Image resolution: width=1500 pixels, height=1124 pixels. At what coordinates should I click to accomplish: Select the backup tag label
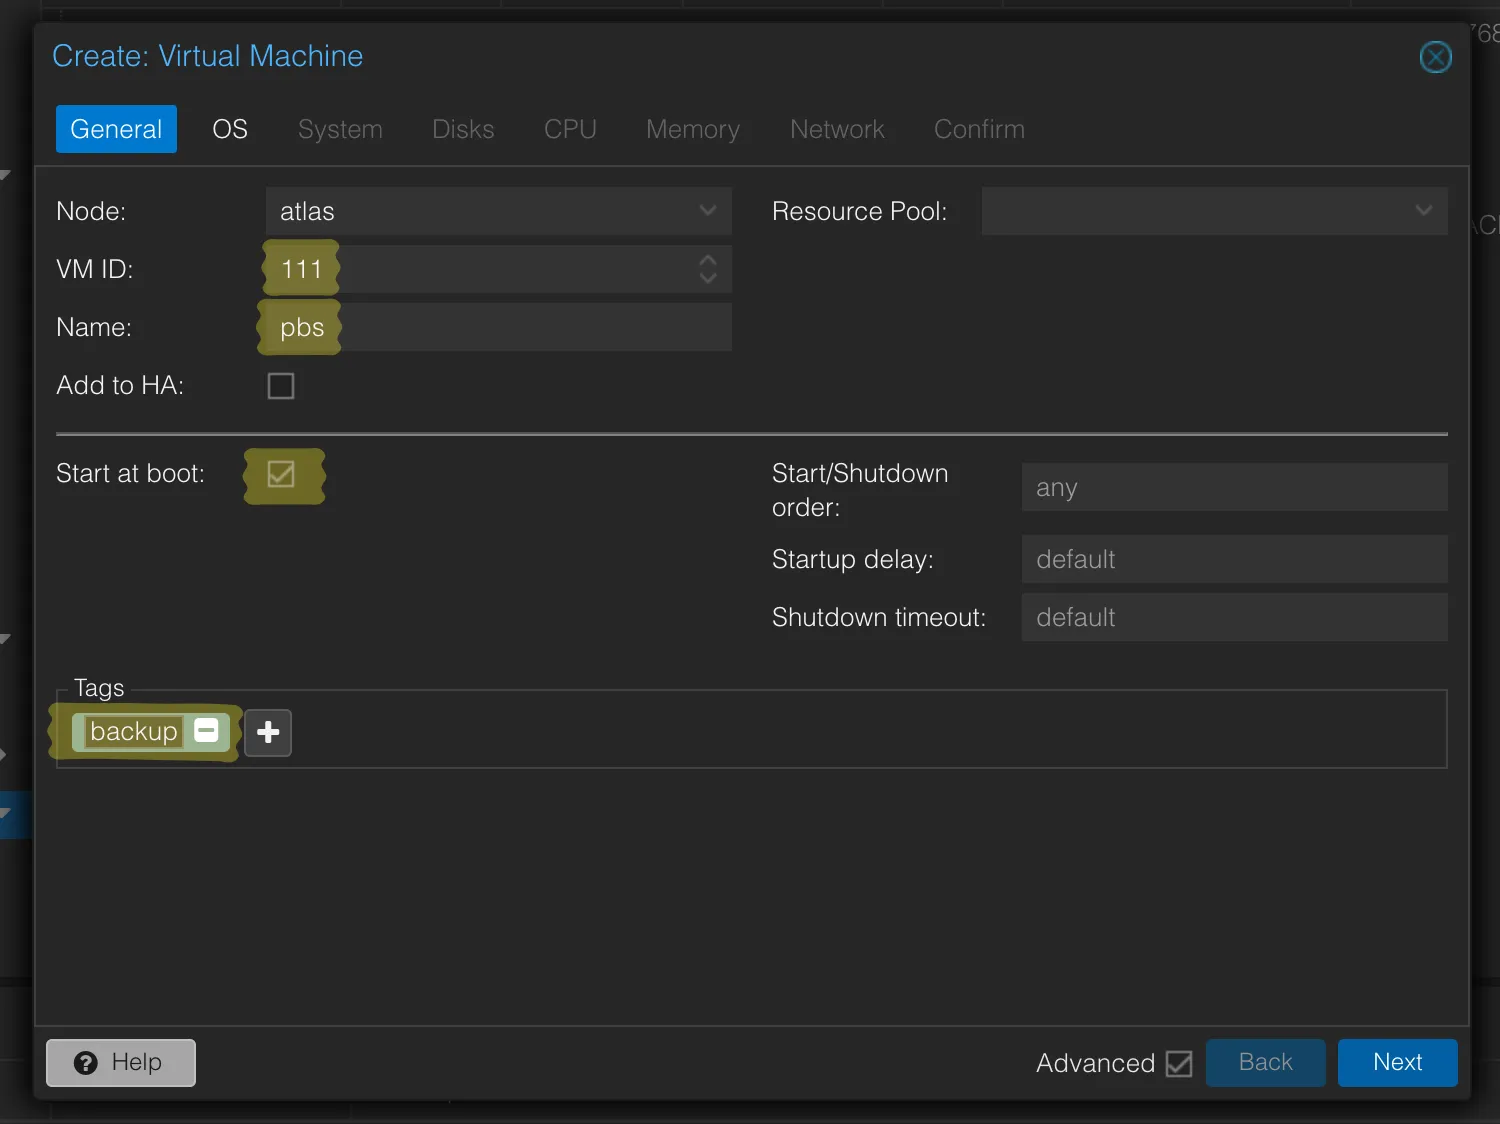click(133, 731)
